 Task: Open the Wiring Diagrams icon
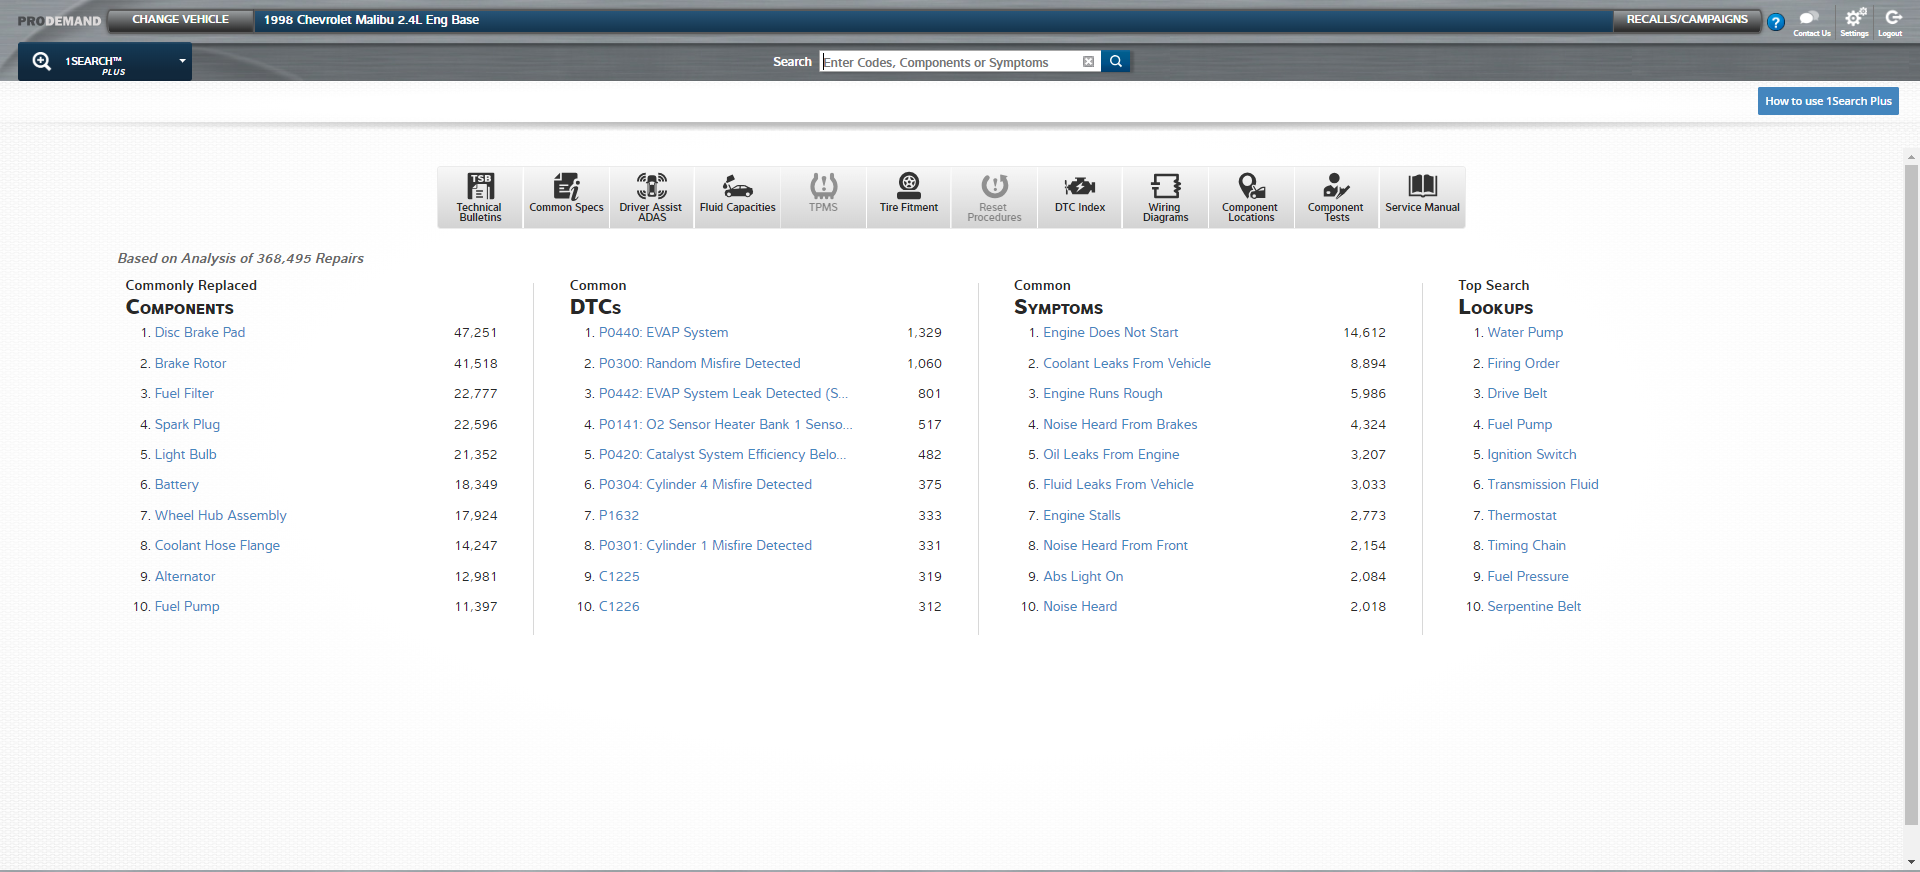[x=1165, y=197]
